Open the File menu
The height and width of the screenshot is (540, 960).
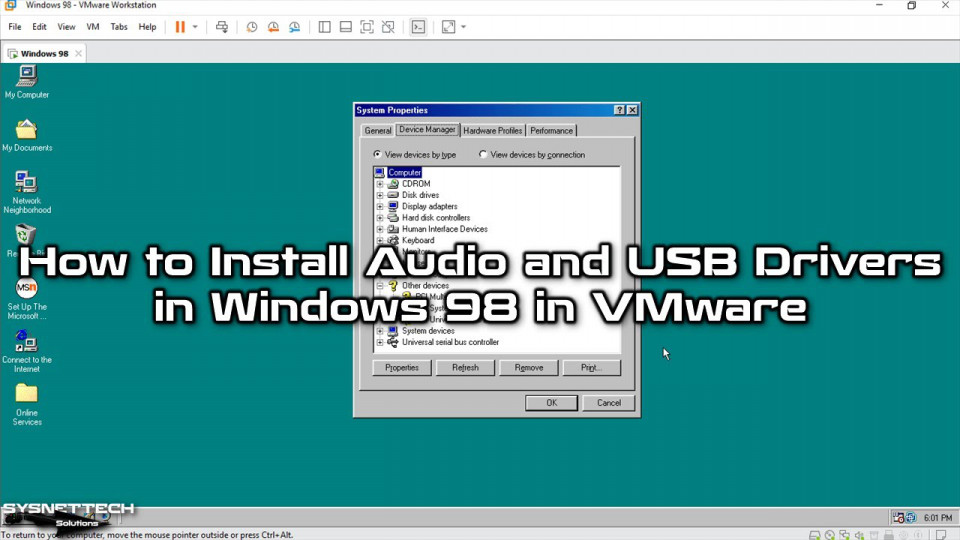15,27
